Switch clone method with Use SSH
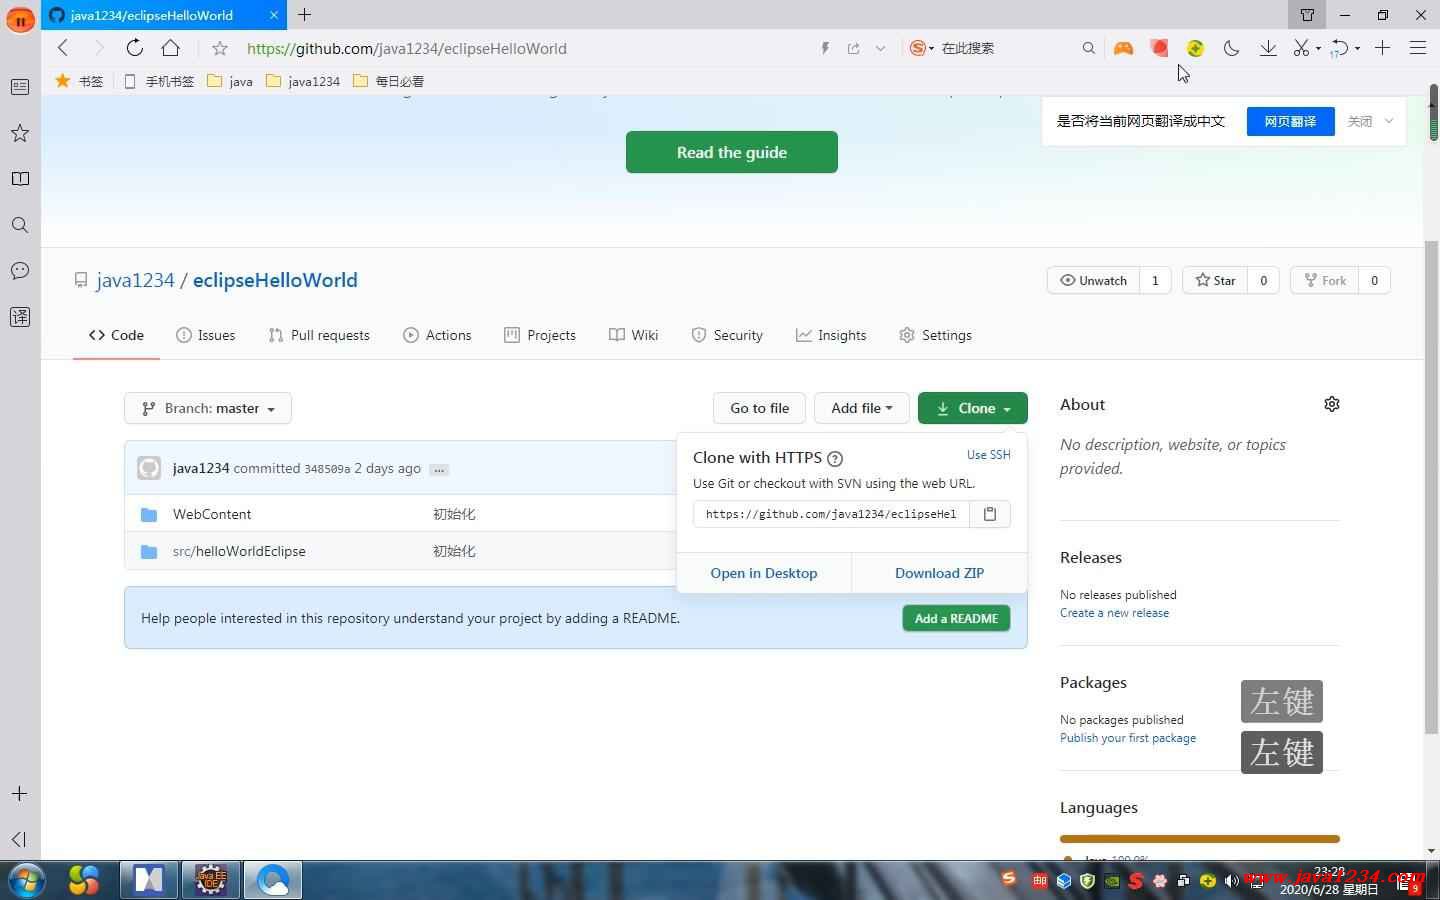The image size is (1440, 900). (x=989, y=455)
